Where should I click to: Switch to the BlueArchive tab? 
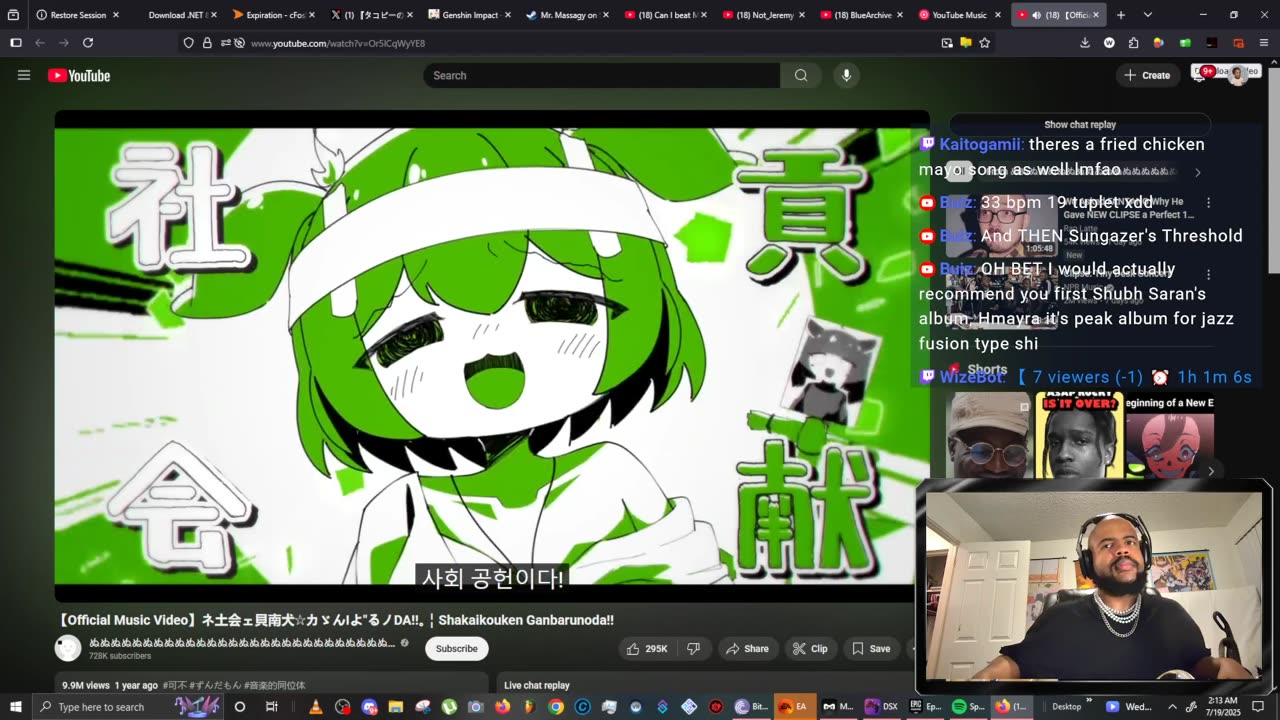[x=860, y=15]
